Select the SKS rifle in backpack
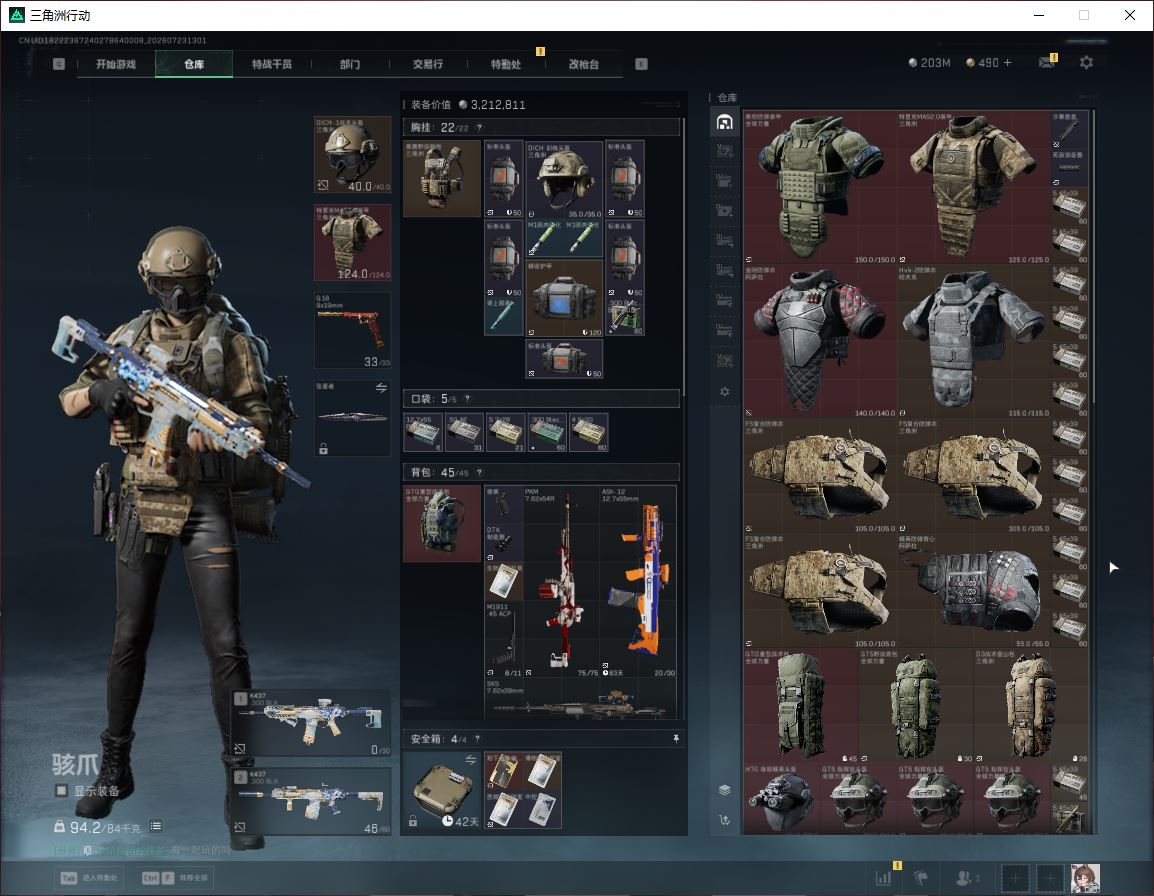1154x896 pixels. click(580, 699)
